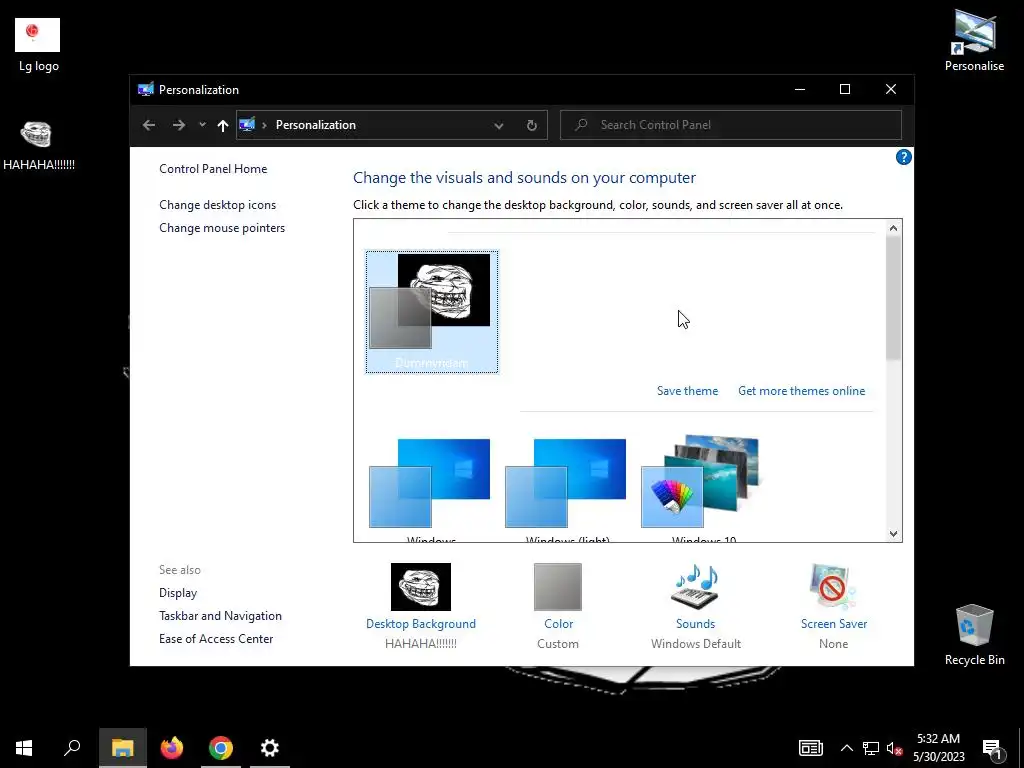1024x768 pixels.
Task: Open Control Panel Home link
Action: click(213, 168)
